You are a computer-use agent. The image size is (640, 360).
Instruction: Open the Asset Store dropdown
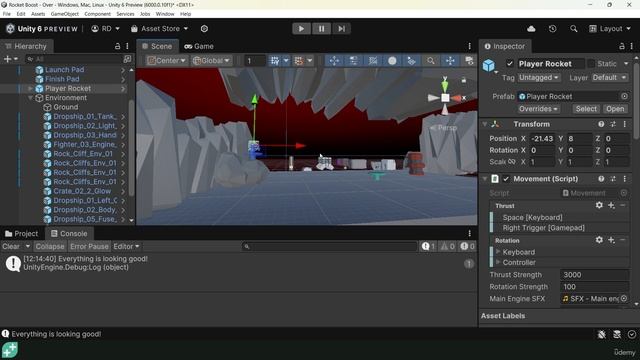click(159, 29)
